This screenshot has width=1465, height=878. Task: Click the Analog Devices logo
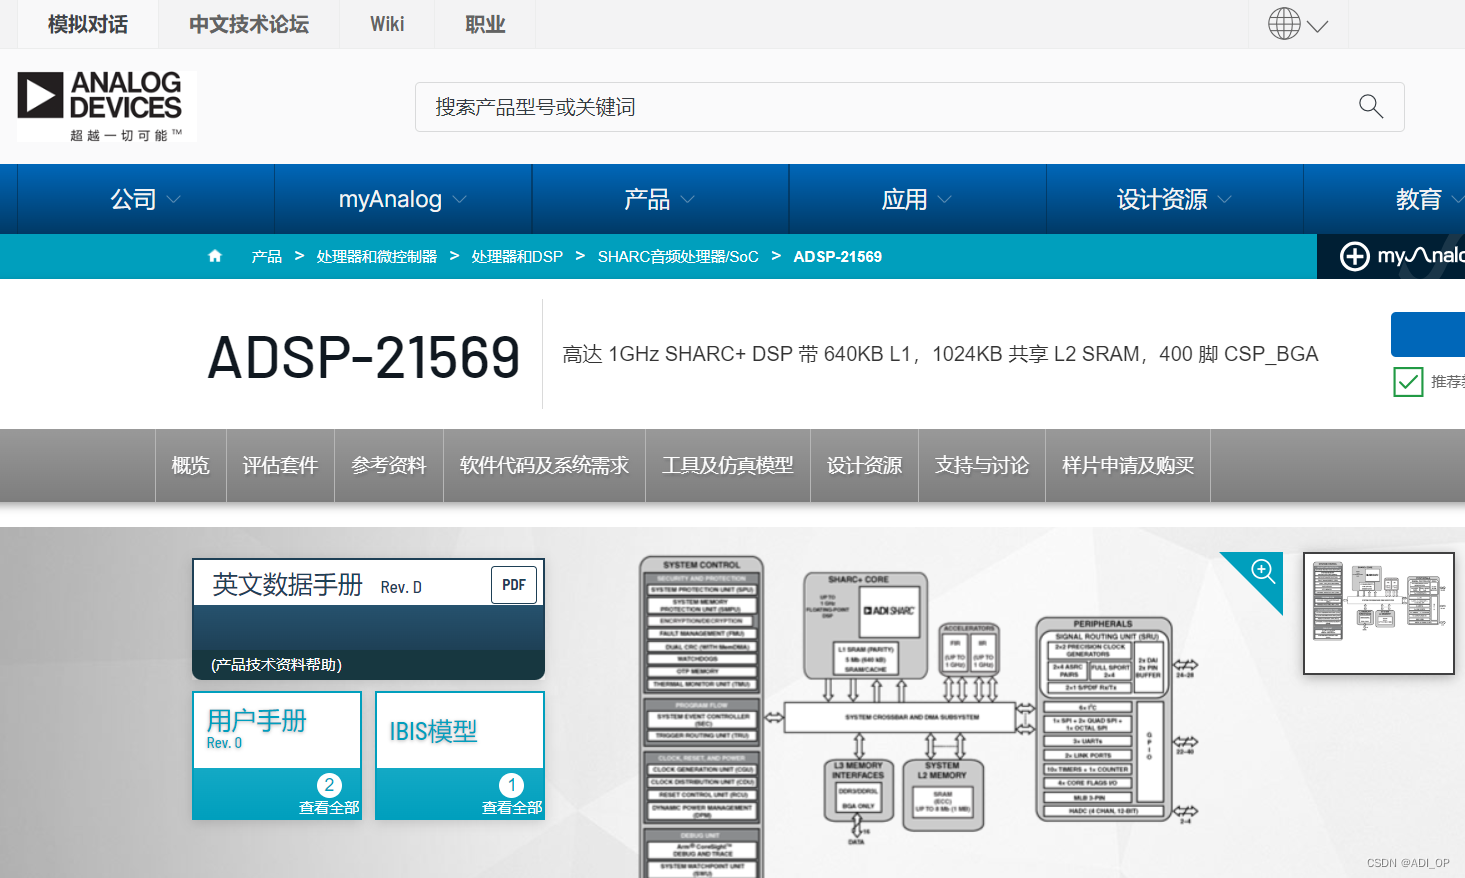point(105,104)
